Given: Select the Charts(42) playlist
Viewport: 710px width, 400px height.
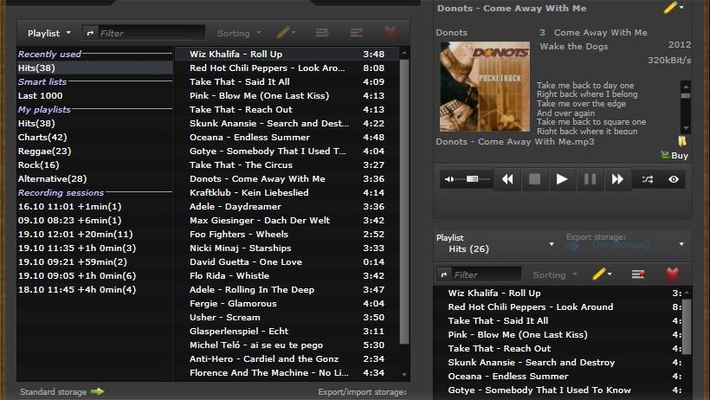Looking at the screenshot, I should tap(95, 137).
